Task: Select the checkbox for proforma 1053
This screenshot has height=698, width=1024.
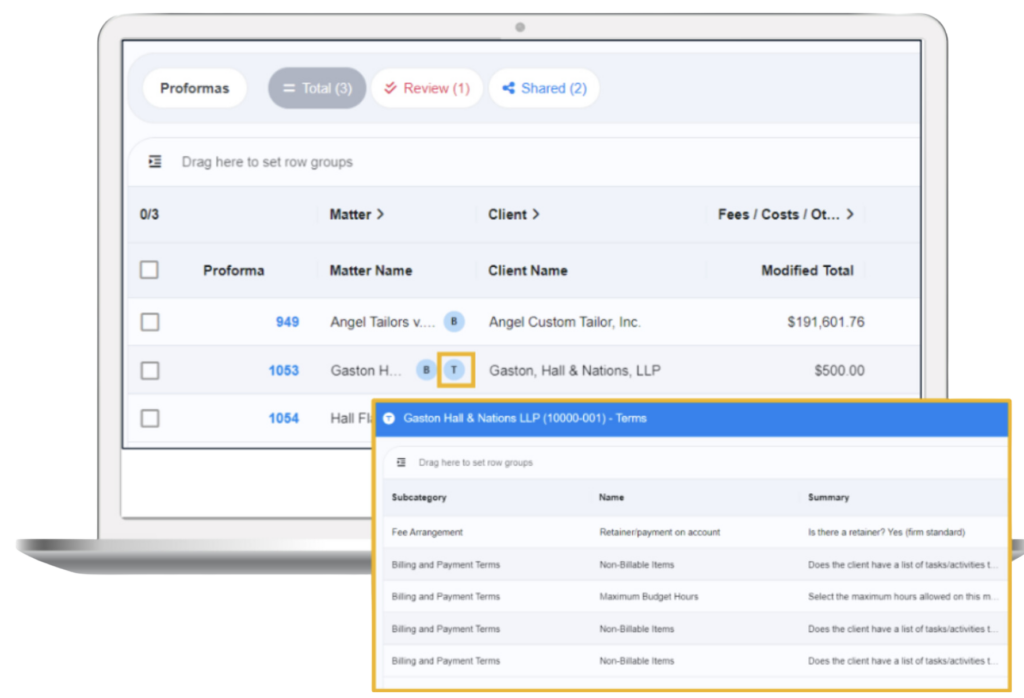Action: [149, 370]
